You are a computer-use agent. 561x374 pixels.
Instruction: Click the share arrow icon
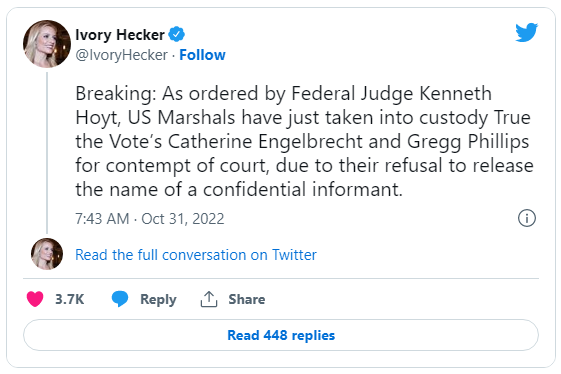[x=209, y=299]
